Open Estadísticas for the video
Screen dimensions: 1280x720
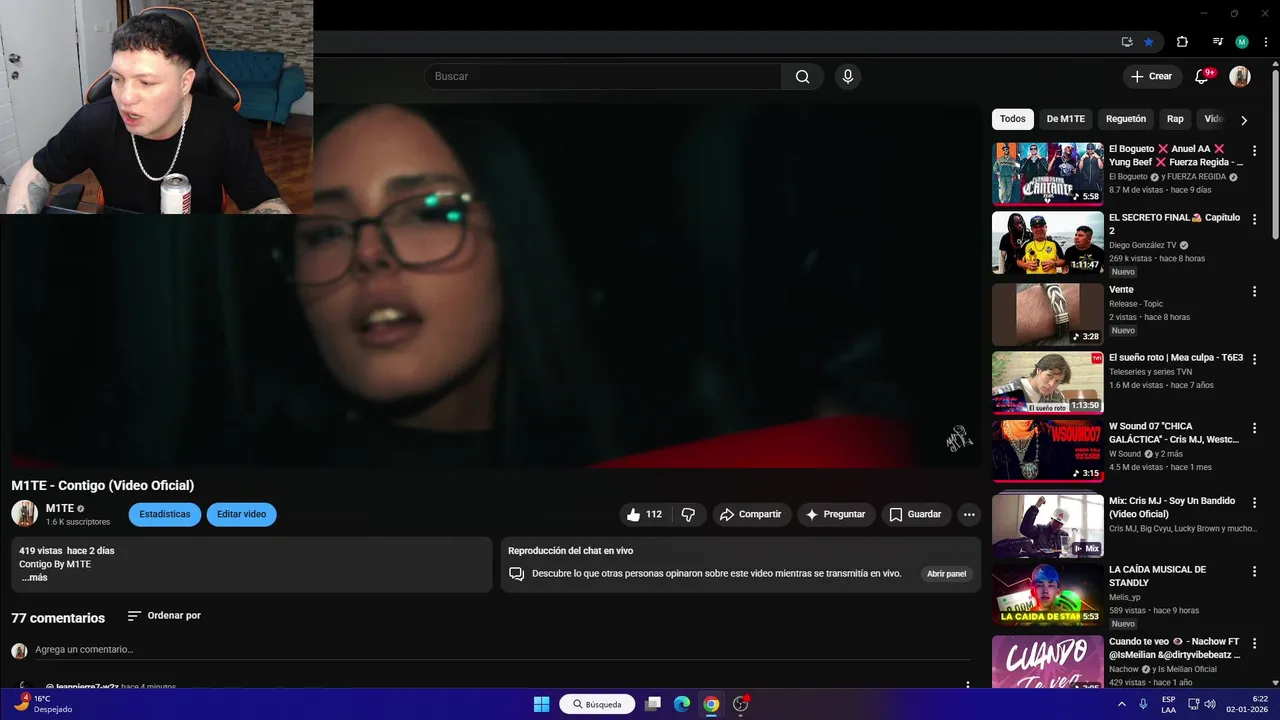165,514
